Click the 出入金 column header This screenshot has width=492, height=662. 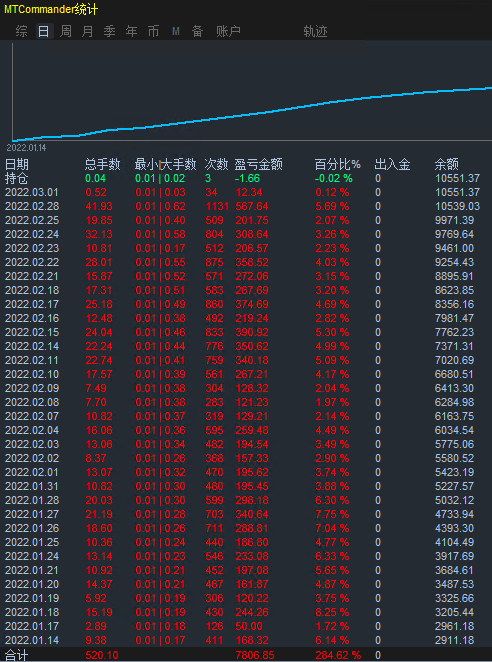click(392, 164)
